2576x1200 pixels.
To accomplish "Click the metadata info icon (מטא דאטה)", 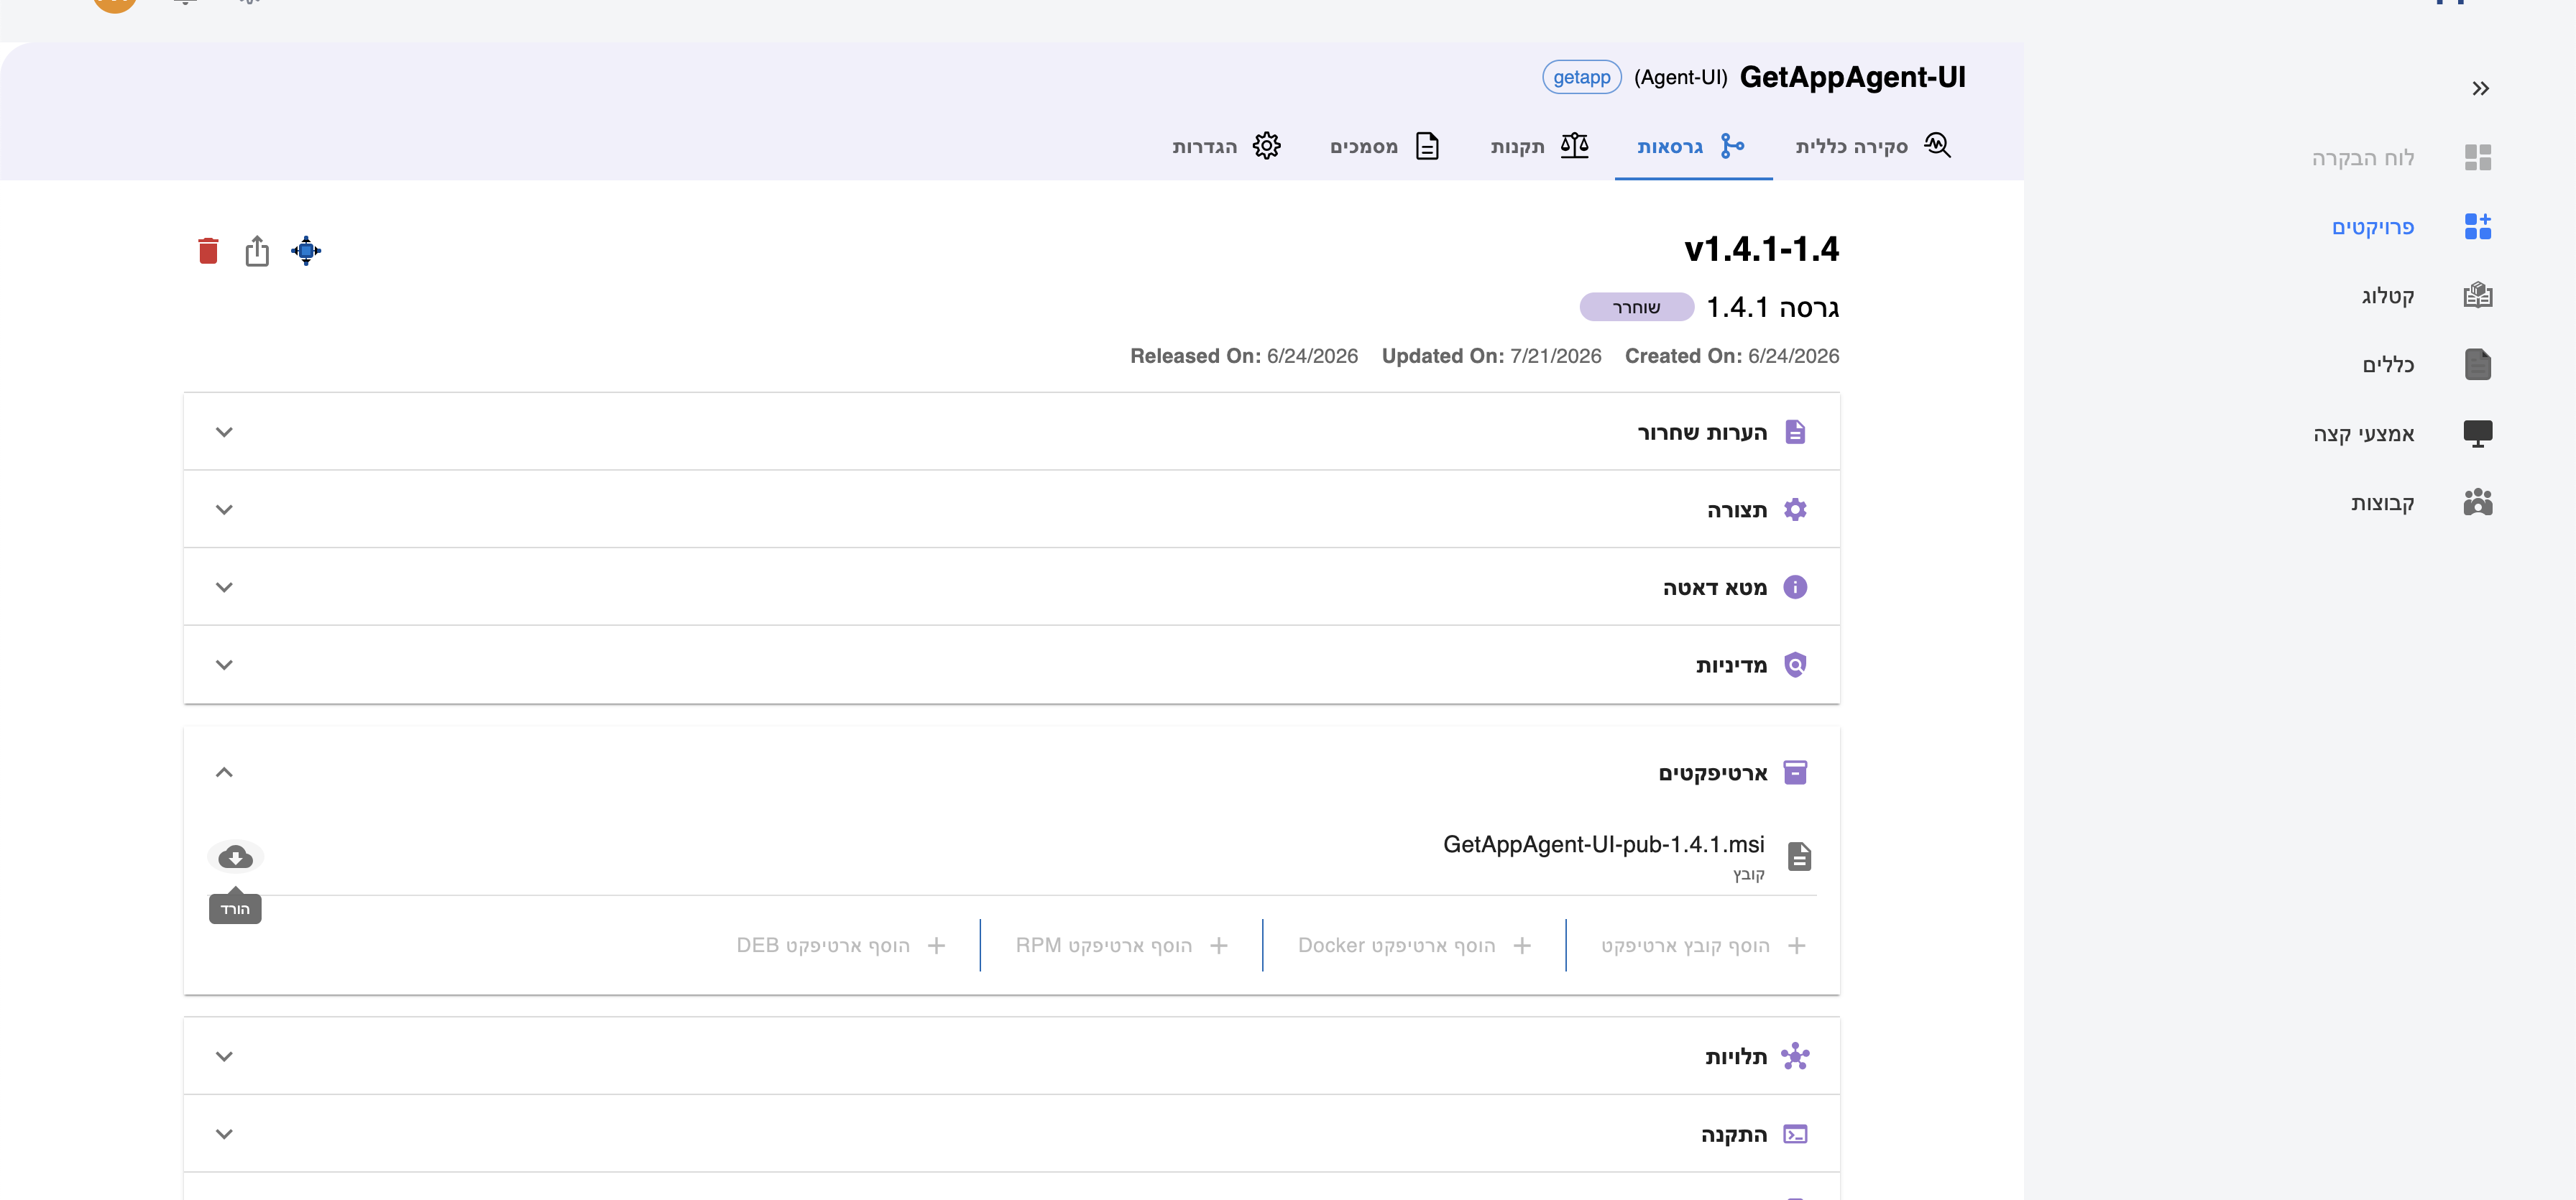I will coord(1795,587).
